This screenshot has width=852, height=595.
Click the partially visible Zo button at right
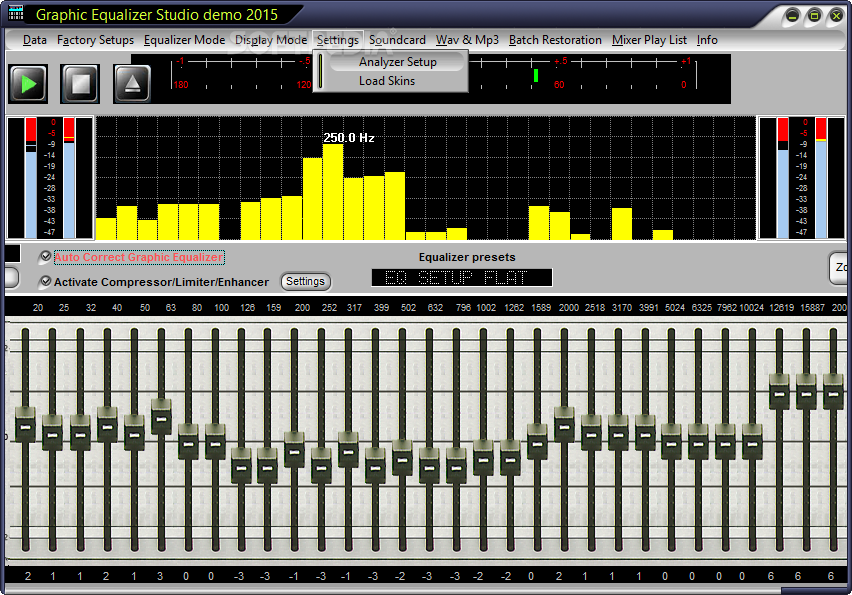point(840,267)
